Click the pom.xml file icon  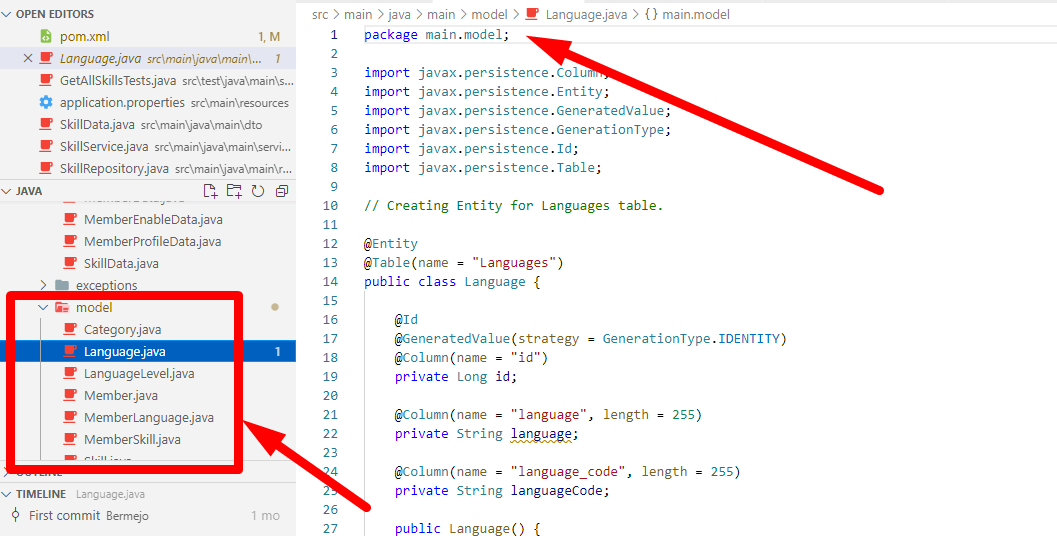[46, 36]
